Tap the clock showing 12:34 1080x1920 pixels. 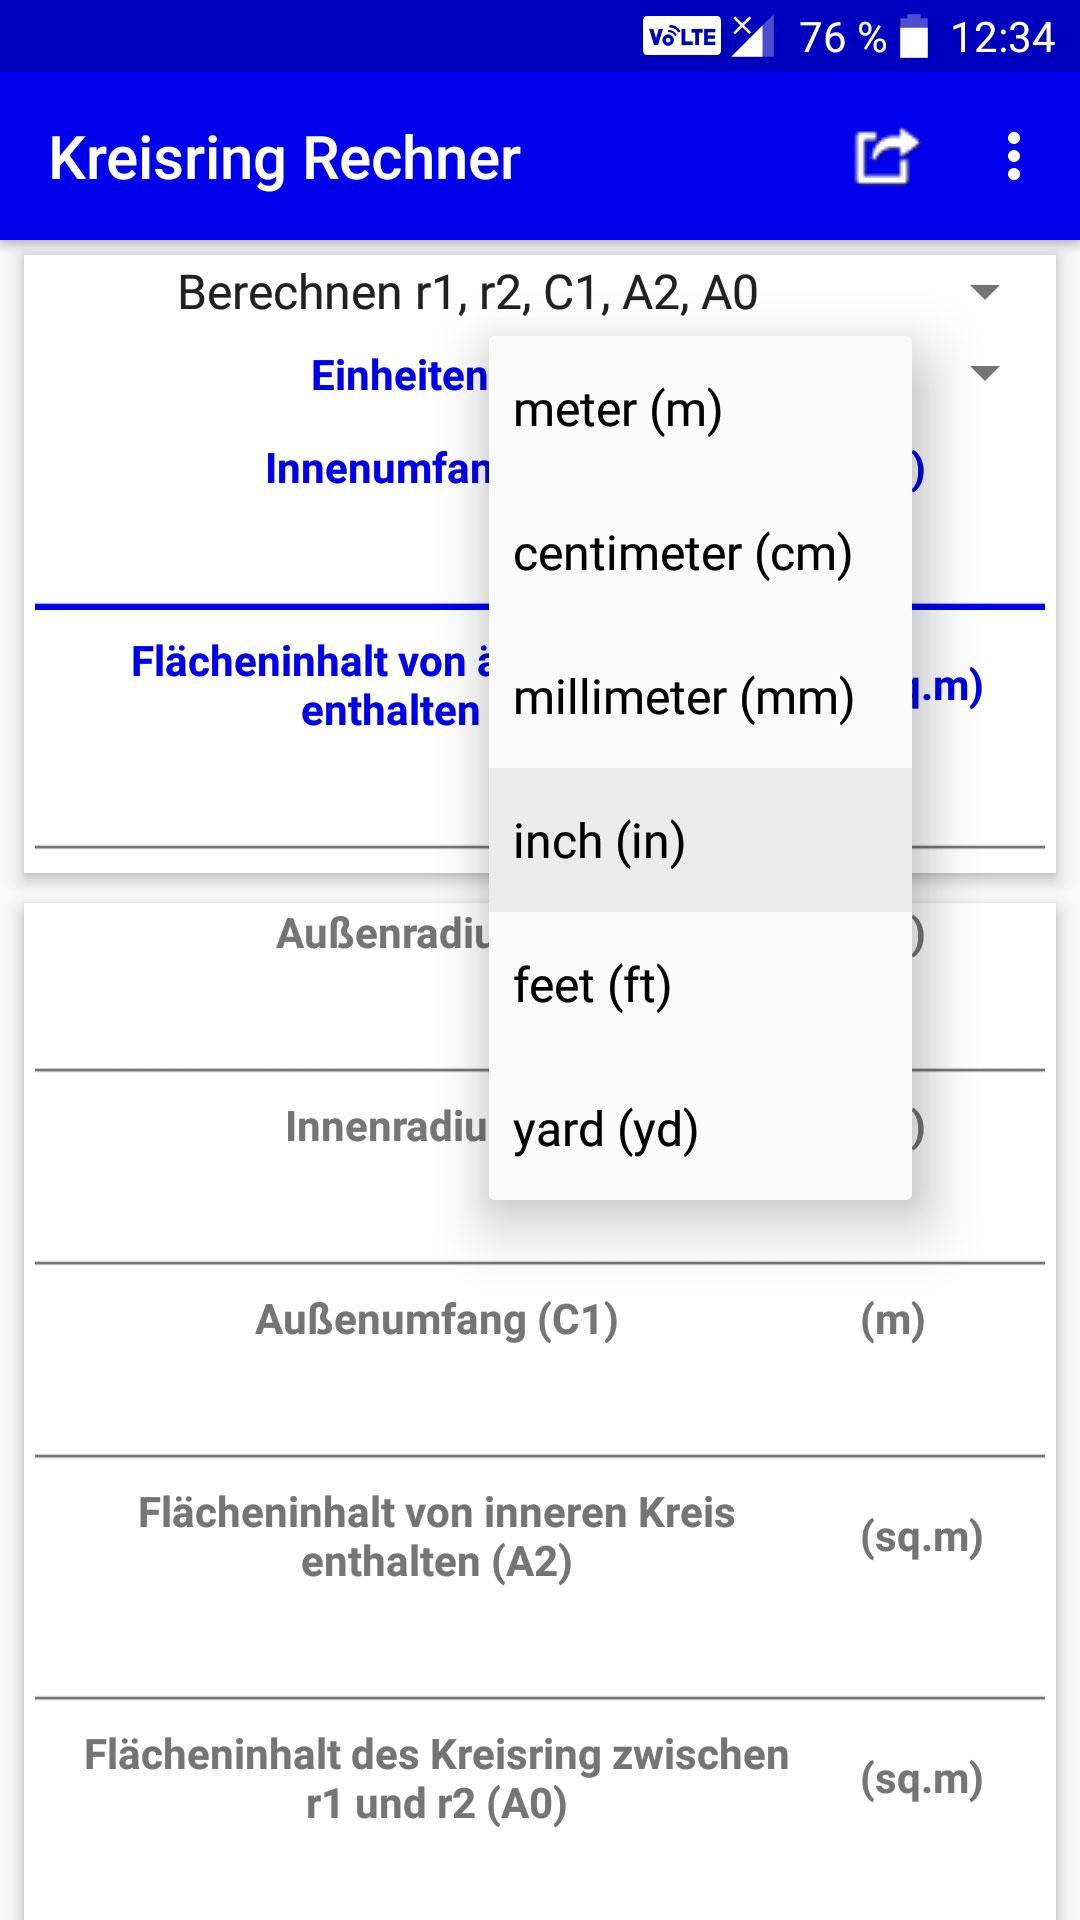coord(1002,38)
